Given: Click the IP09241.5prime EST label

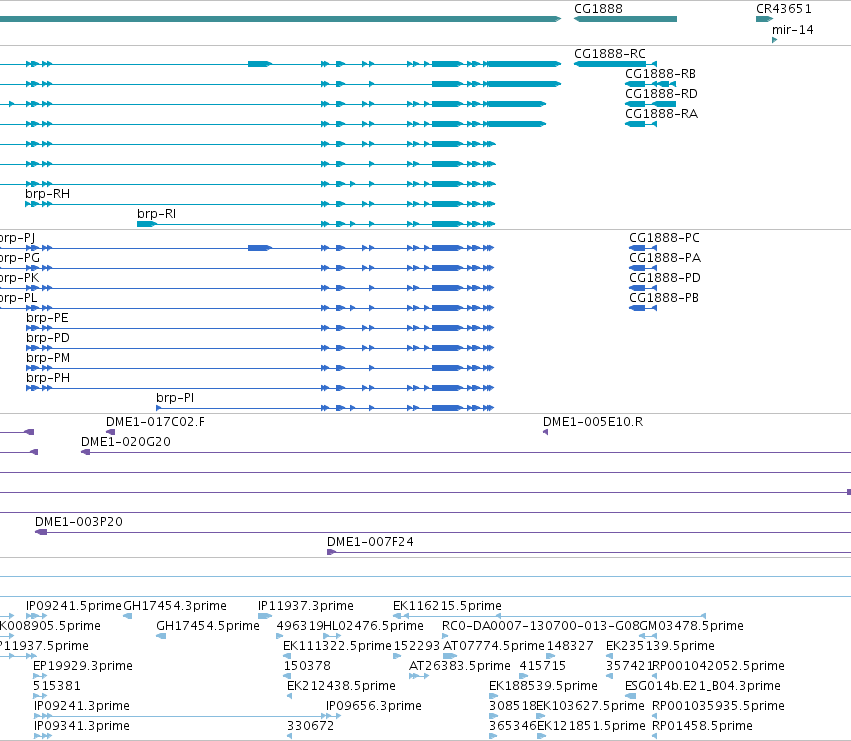Looking at the screenshot, I should click(74, 606).
